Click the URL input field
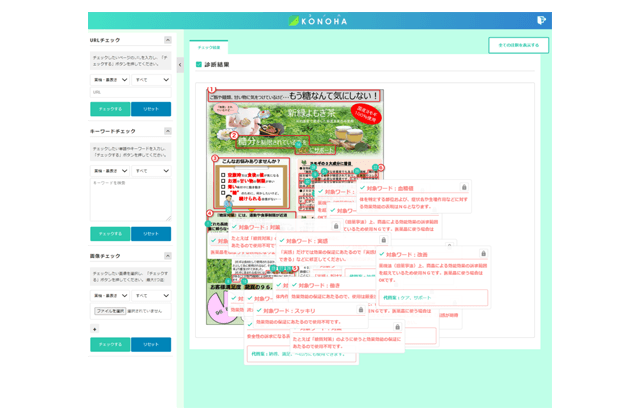The image size is (640, 420). [x=131, y=92]
